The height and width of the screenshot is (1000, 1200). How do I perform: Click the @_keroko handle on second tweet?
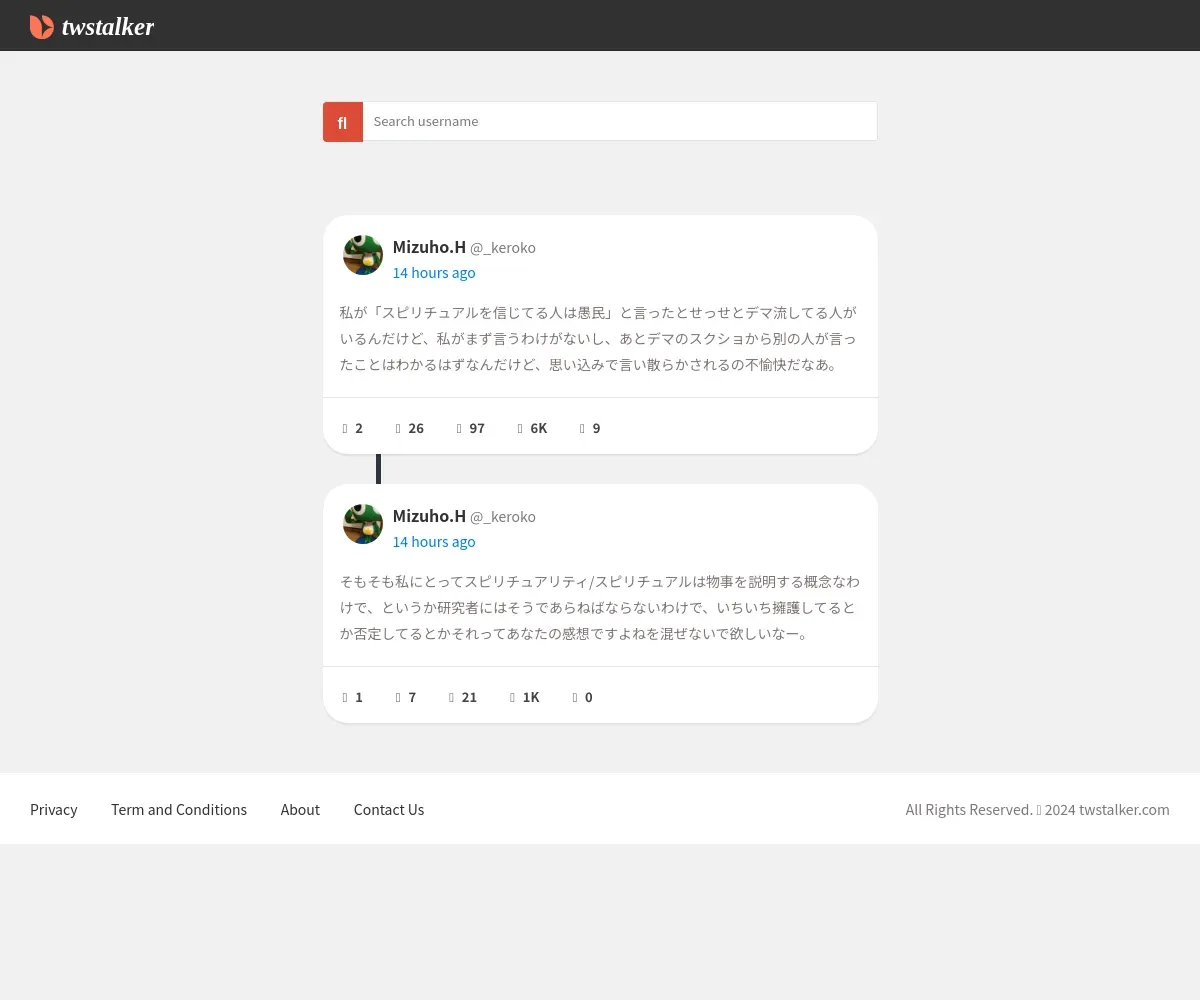pyautogui.click(x=503, y=517)
